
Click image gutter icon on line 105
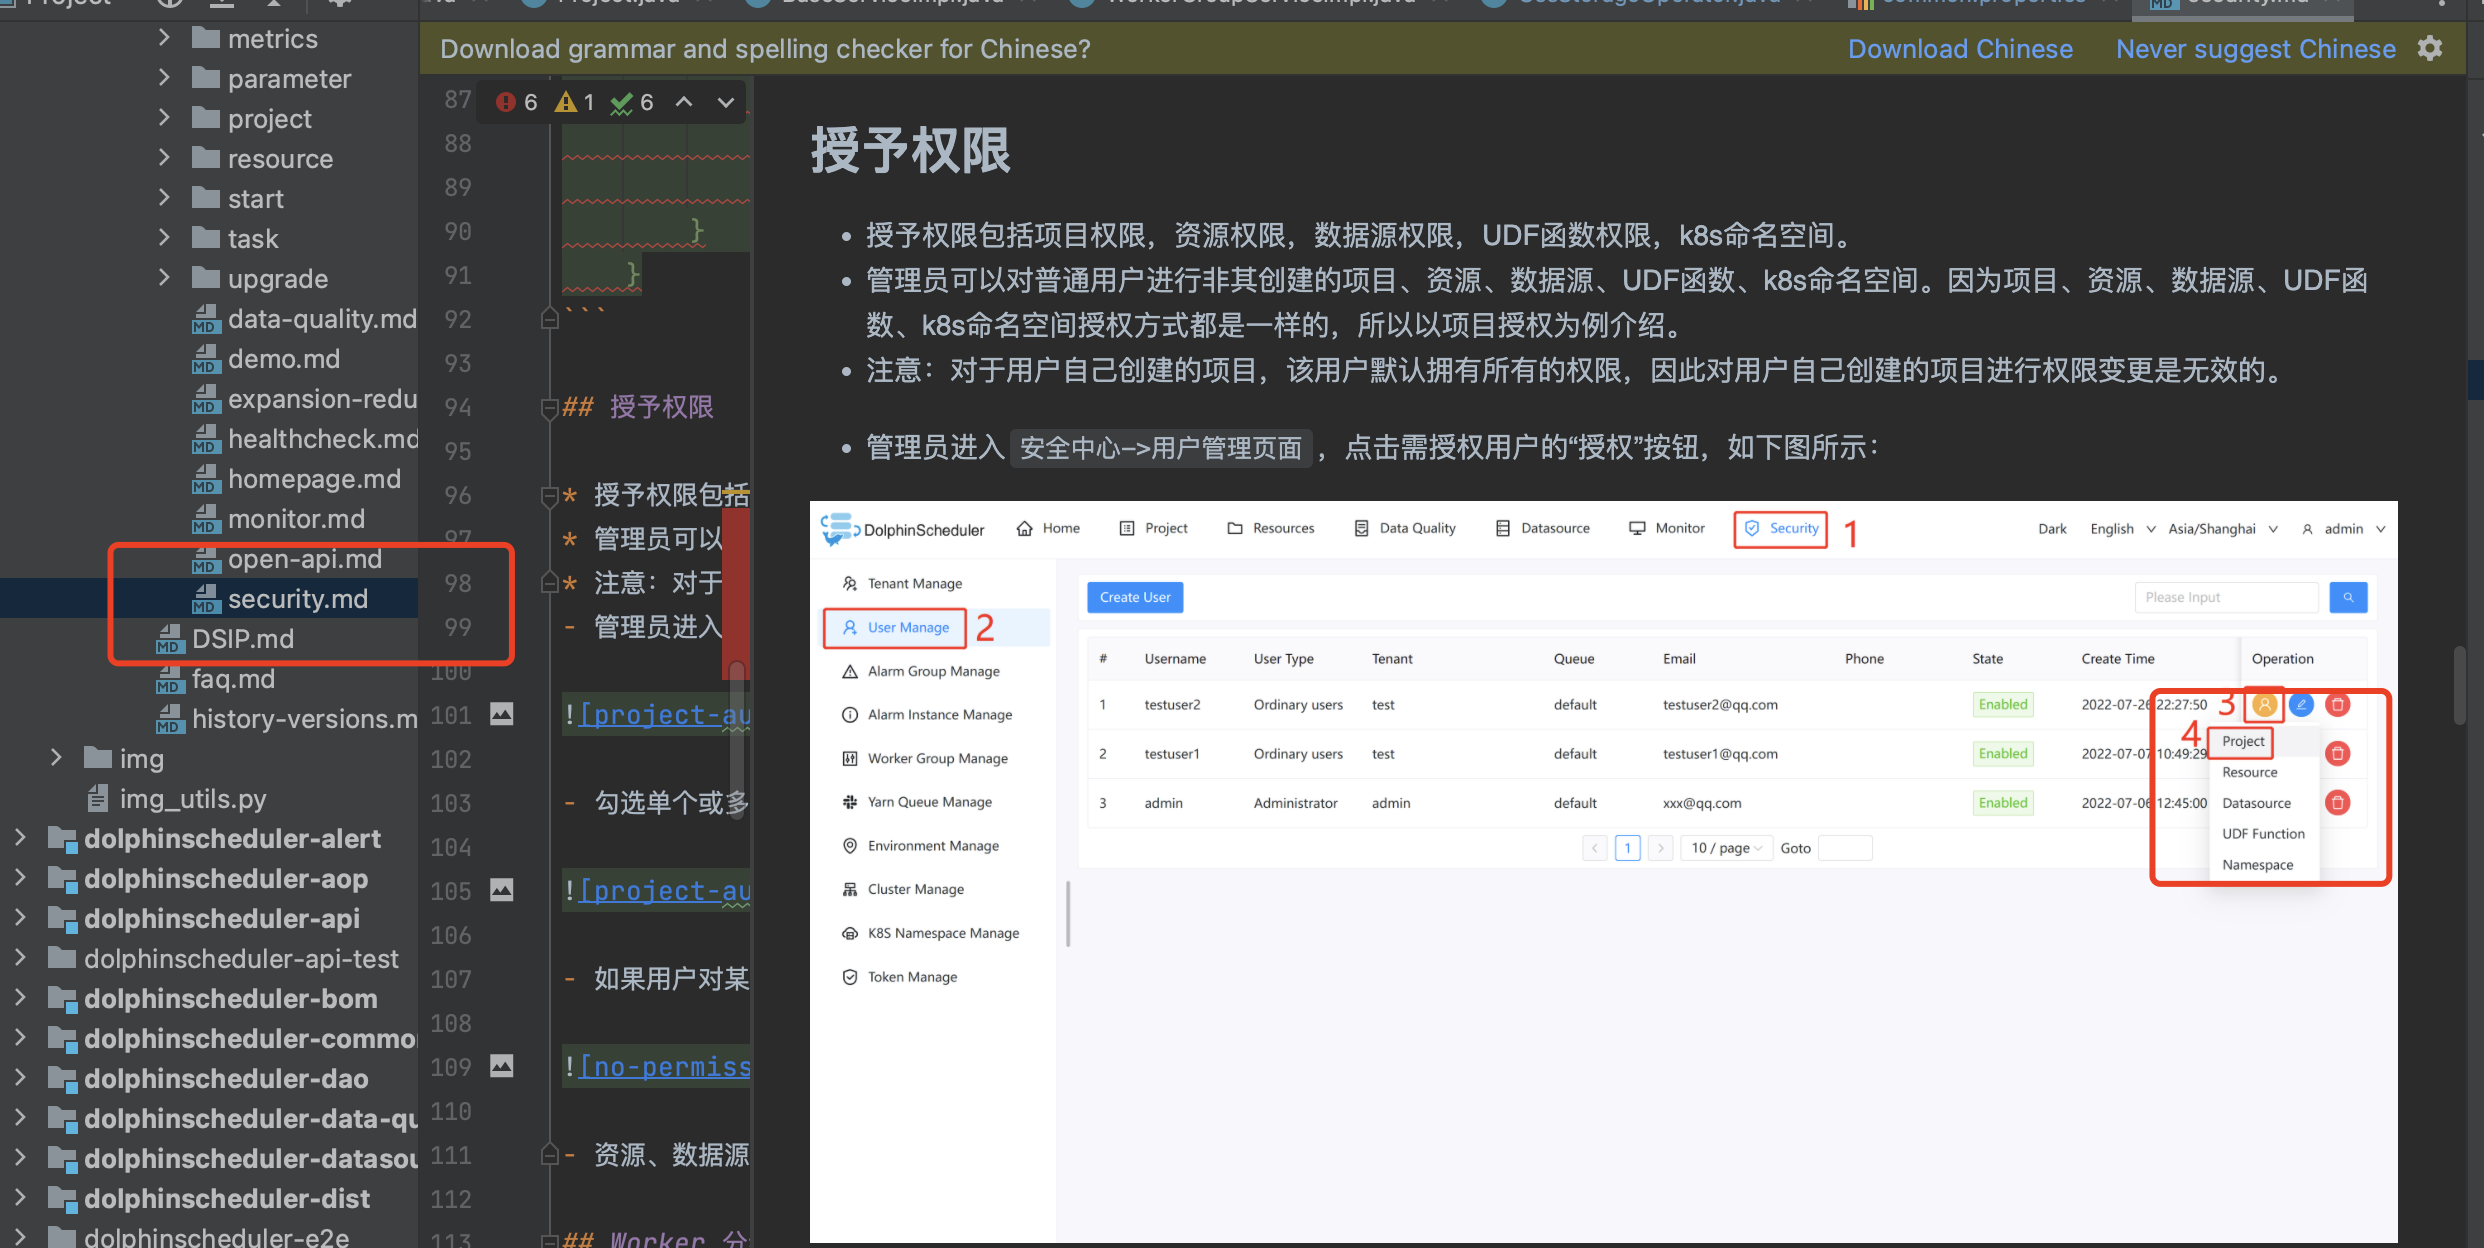(x=501, y=890)
